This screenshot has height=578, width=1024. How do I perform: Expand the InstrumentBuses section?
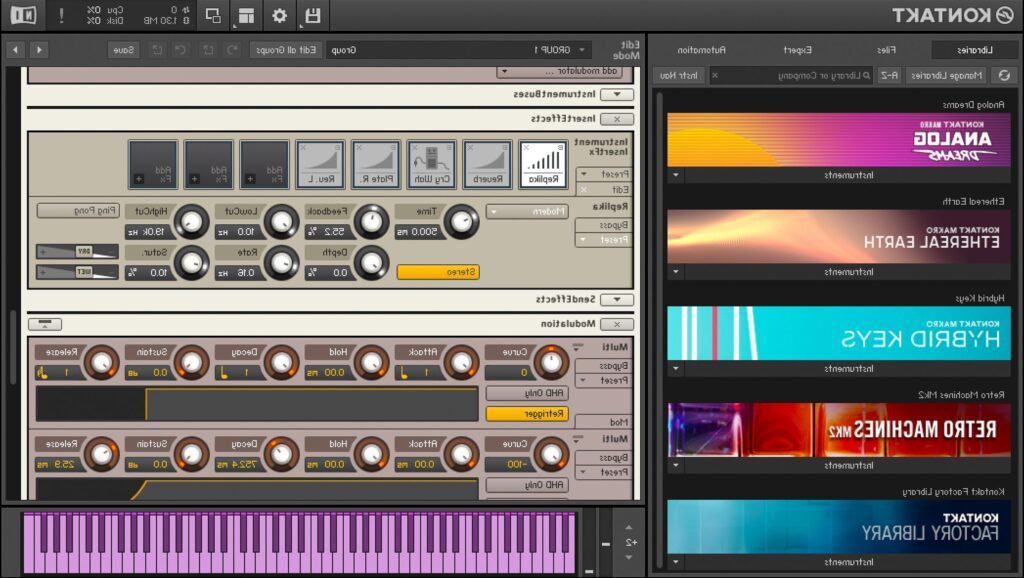(616, 95)
